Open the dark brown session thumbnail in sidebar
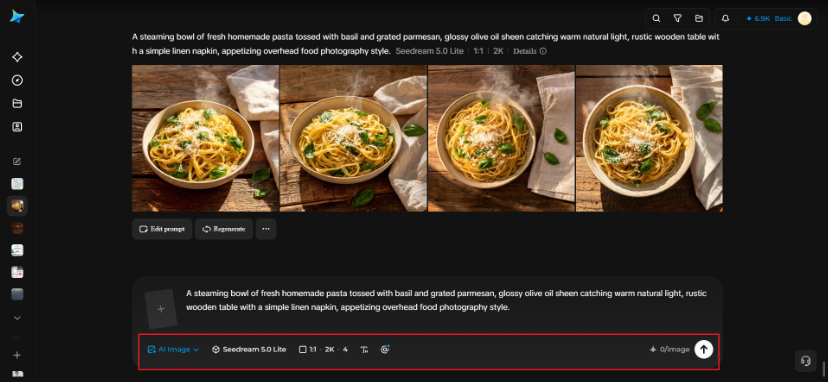This screenshot has width=828, height=382. tap(17, 228)
